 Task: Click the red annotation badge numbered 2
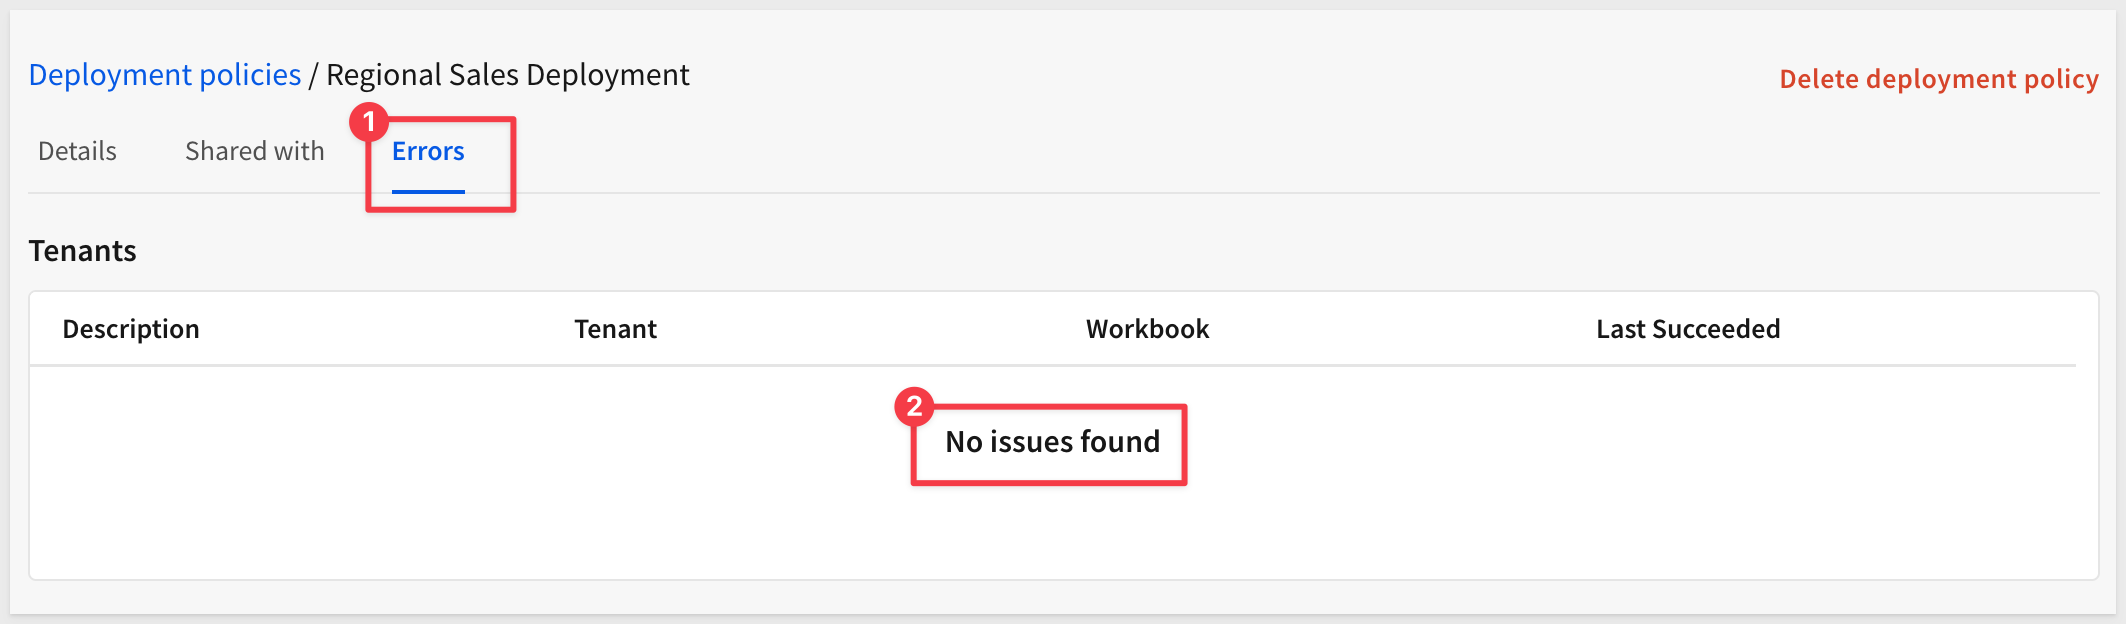(x=914, y=407)
